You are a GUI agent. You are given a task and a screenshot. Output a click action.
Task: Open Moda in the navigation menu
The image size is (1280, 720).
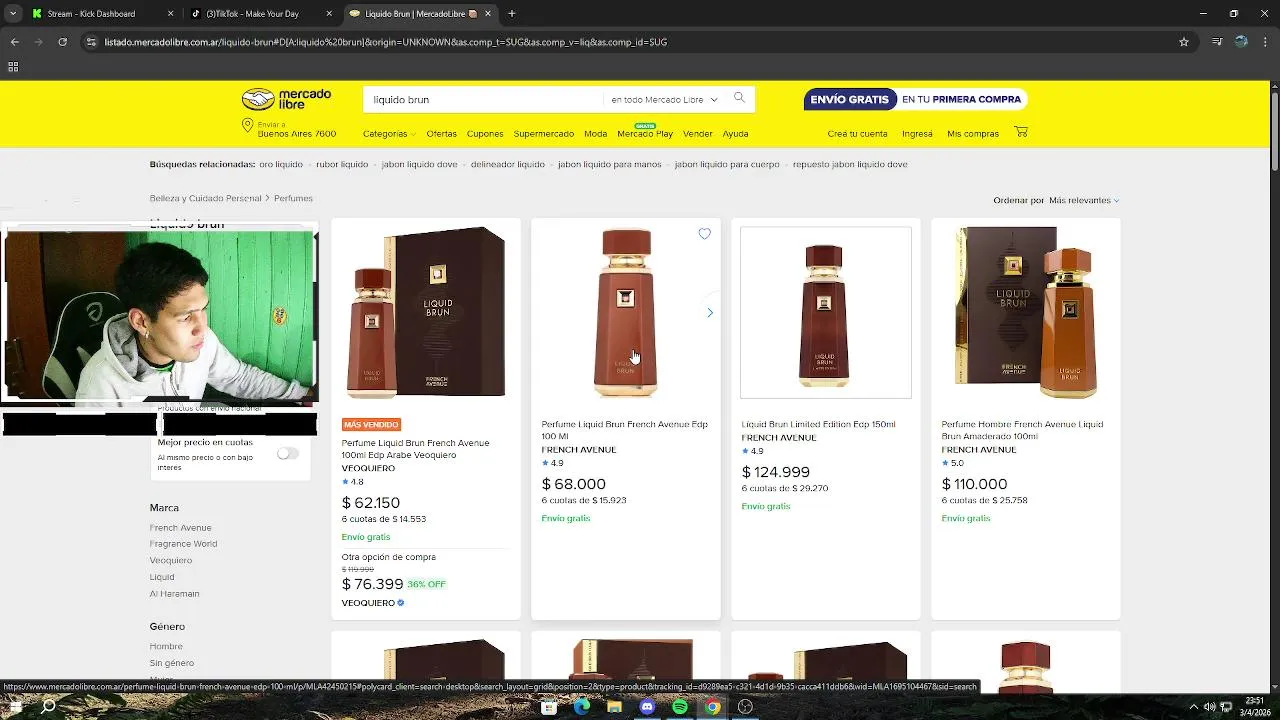tap(596, 134)
